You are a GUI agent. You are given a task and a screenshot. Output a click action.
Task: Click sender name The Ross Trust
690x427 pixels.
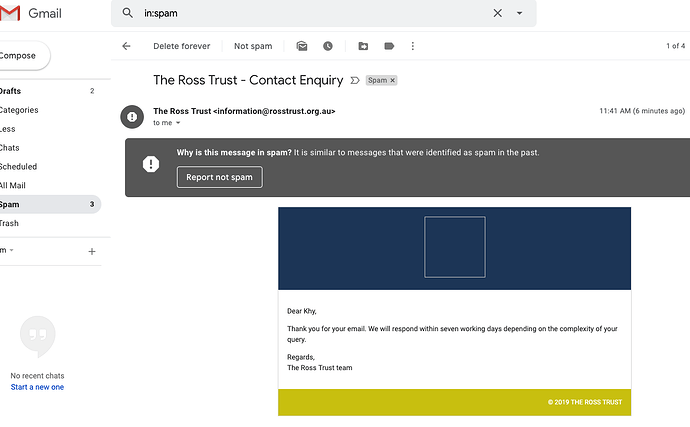pyautogui.click(x=182, y=111)
